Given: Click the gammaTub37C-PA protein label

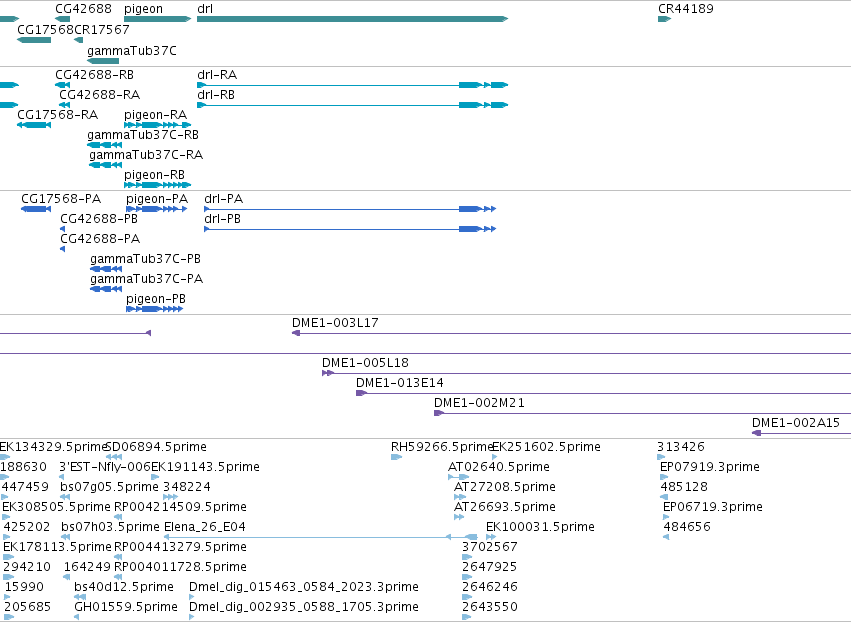Looking at the screenshot, I should (147, 280).
